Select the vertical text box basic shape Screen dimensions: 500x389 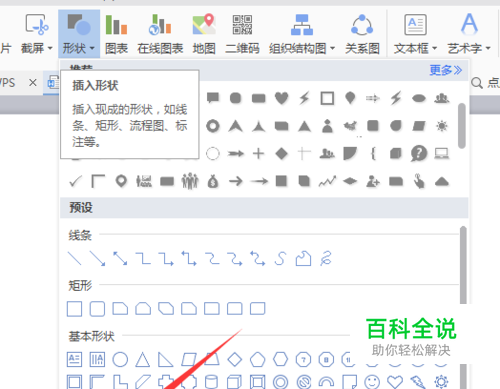click(x=97, y=359)
